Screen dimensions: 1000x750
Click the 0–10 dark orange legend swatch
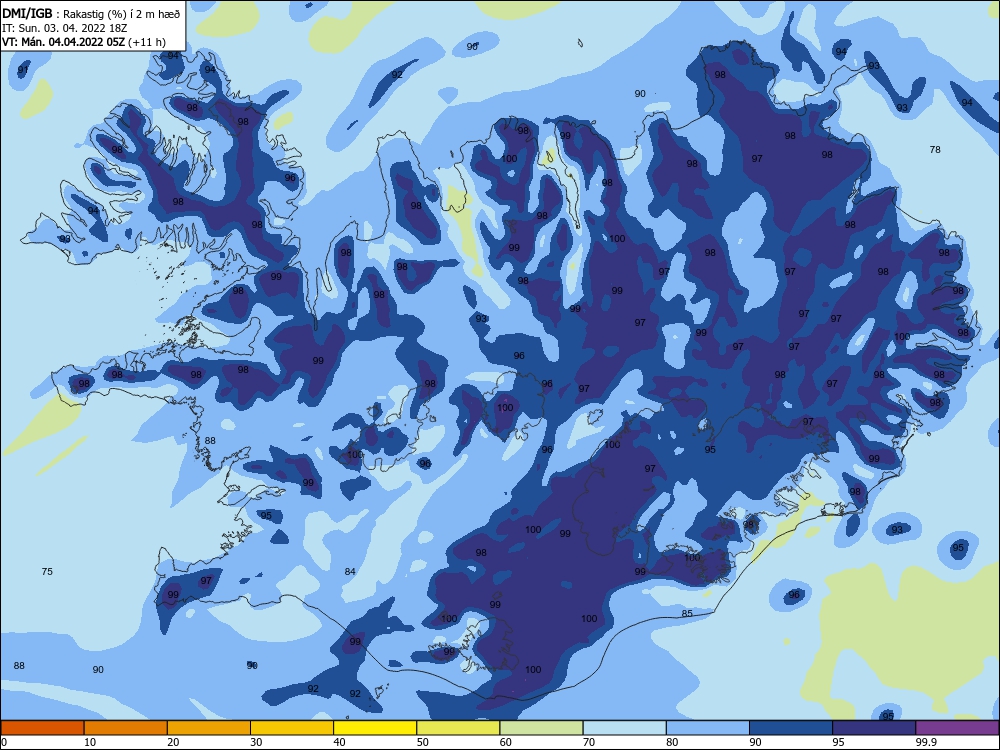tap(42, 728)
